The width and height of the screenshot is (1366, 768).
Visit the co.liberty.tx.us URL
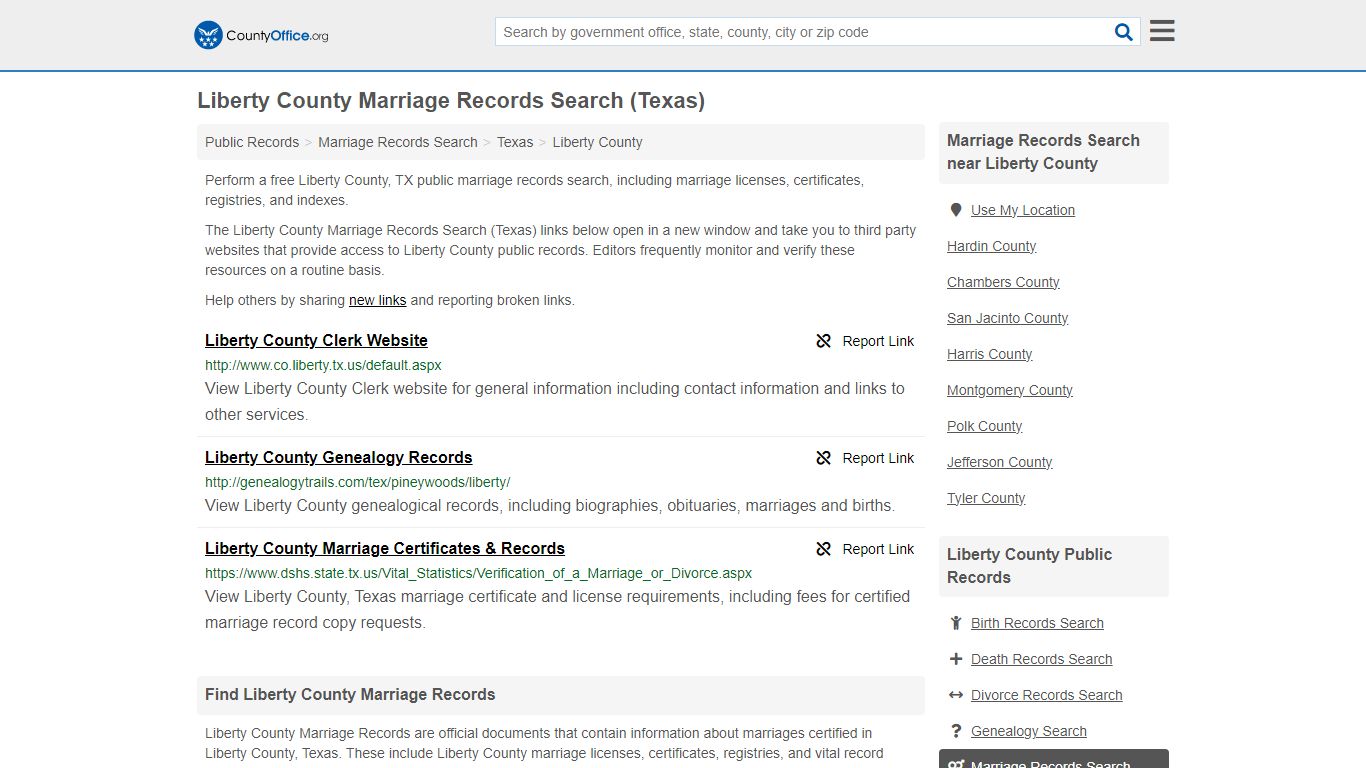pos(323,365)
